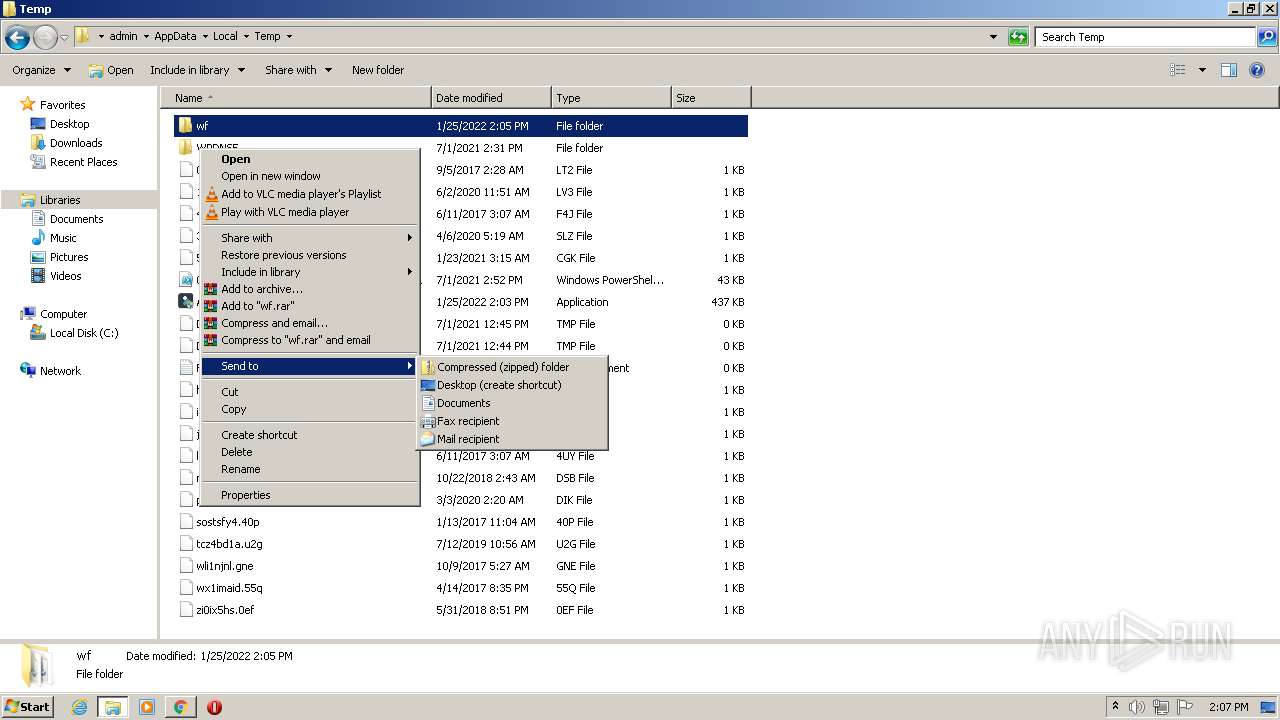Screen dimensions: 1280x720
Task: Open the media player taskbar icon
Action: (147, 707)
